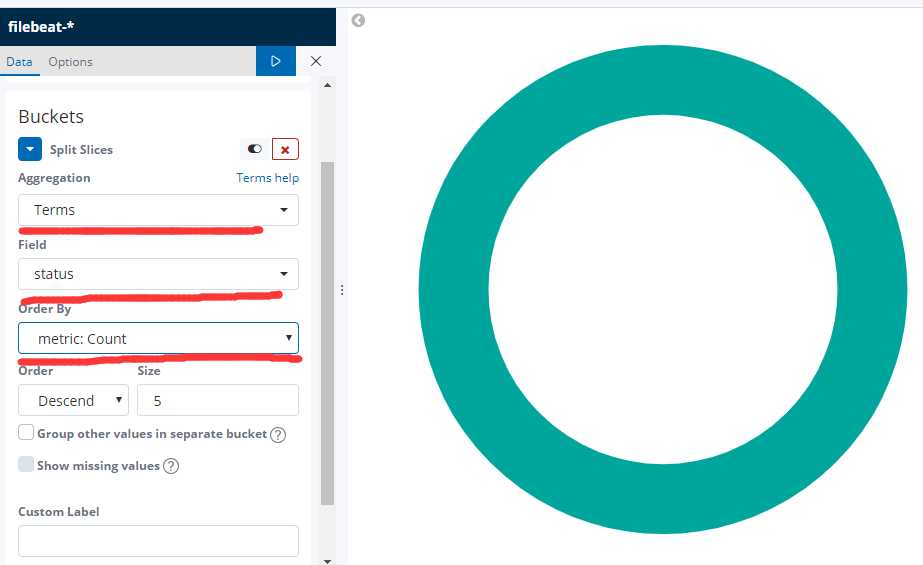Apply changes with the play button
Screen dimensions: 923x565
tap(275, 61)
